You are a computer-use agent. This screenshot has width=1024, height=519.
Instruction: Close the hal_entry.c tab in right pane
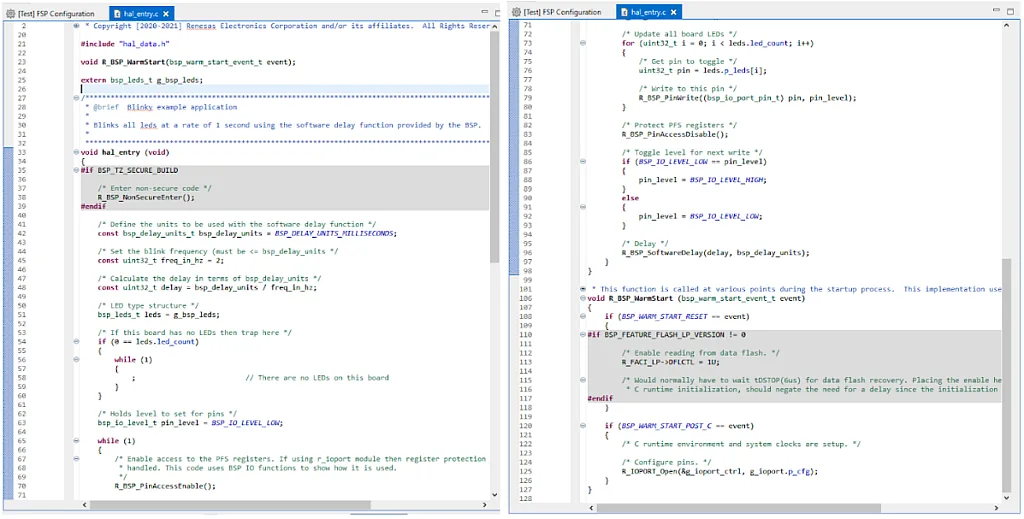pos(673,12)
